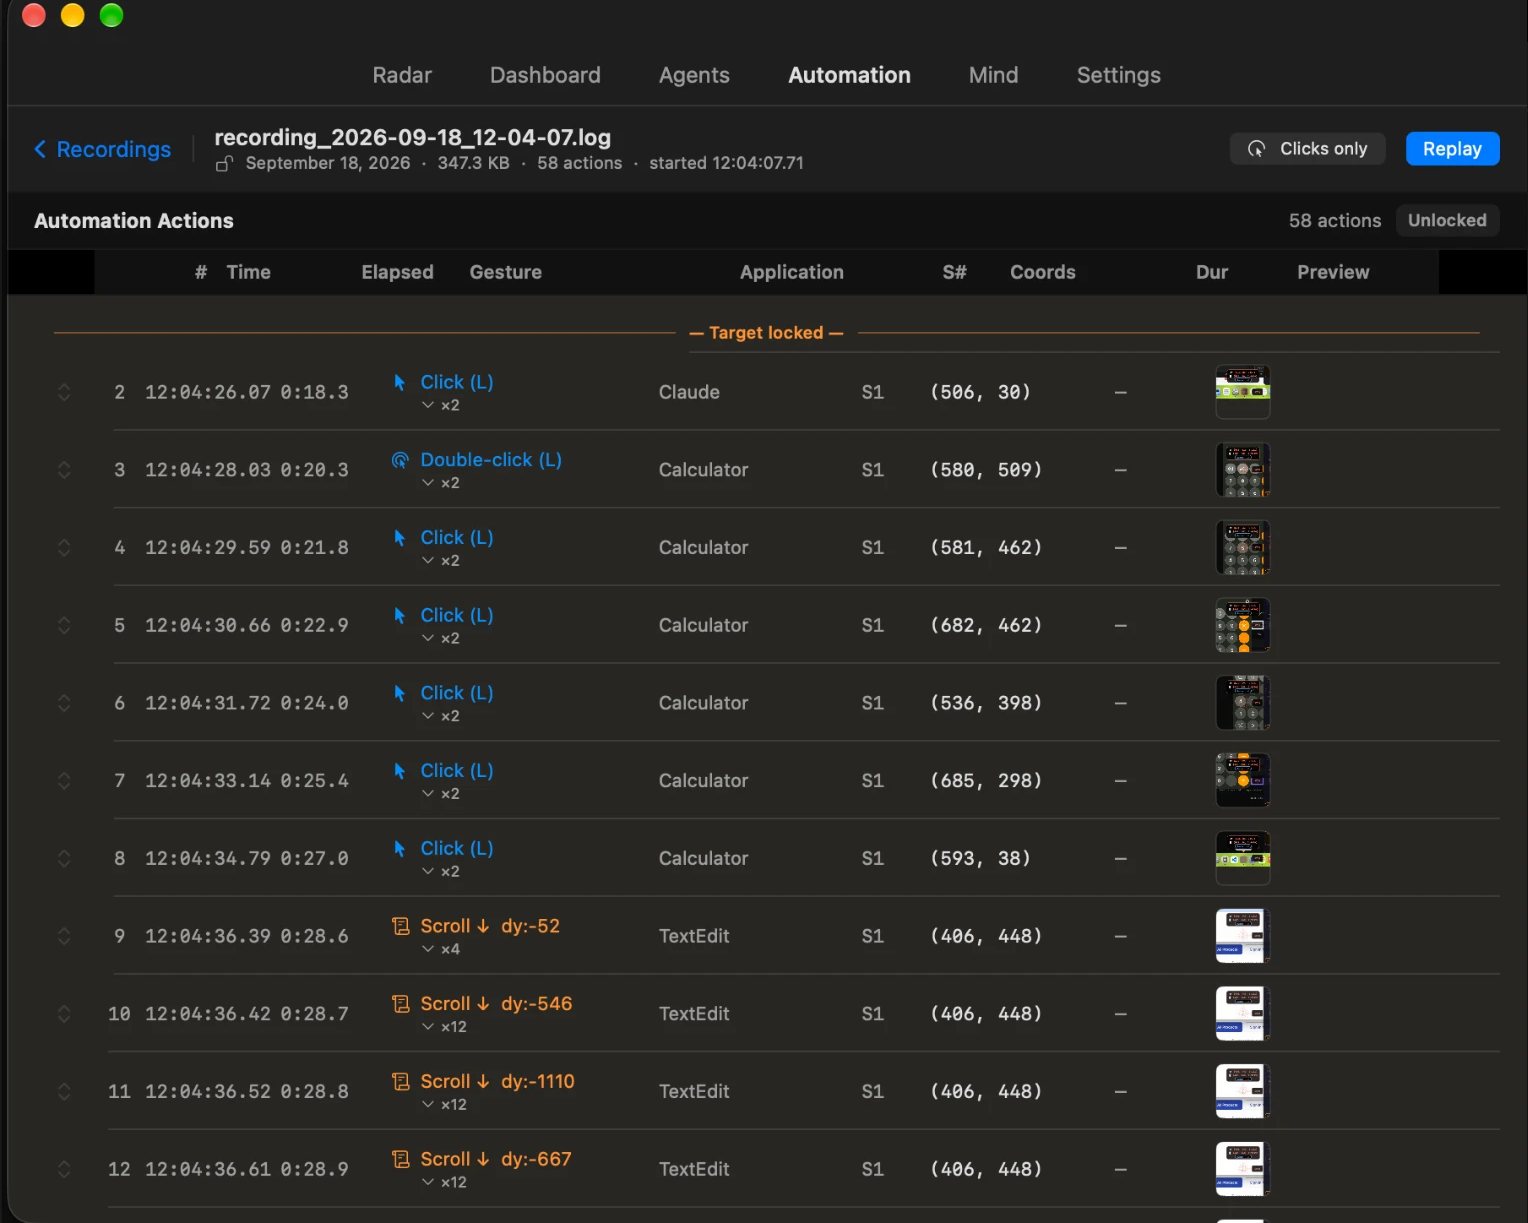This screenshot has height=1223, width=1528.
Task: Click the cursor icon in row 8
Action: point(400,848)
